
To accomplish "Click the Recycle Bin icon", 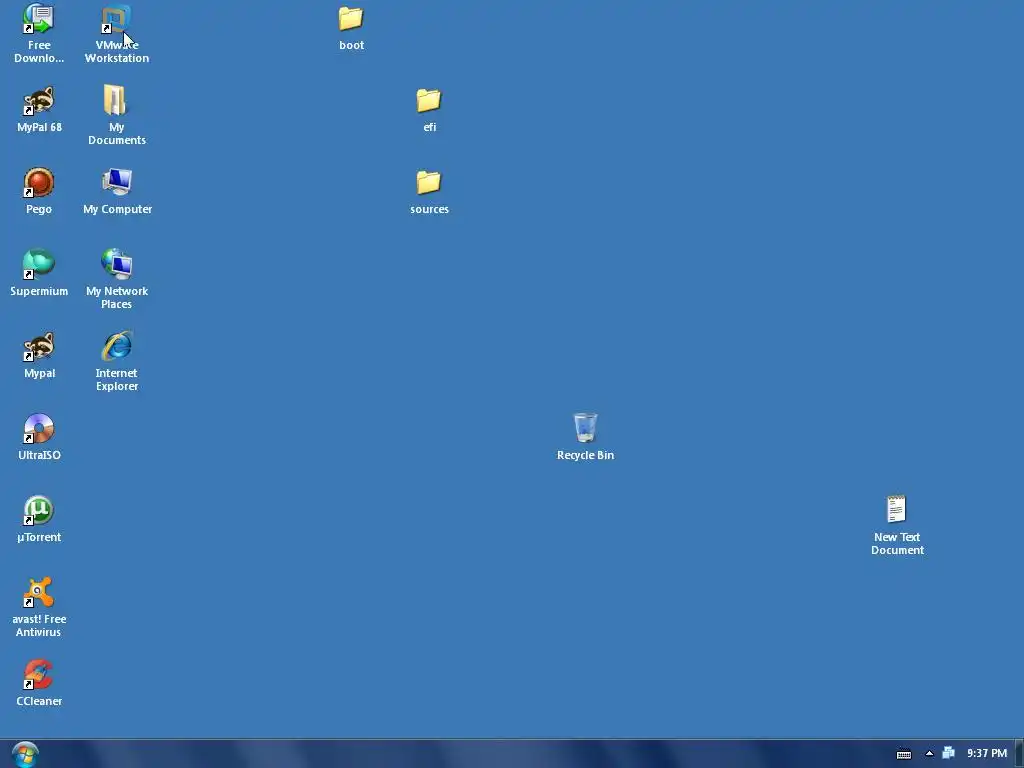I will (x=585, y=428).
